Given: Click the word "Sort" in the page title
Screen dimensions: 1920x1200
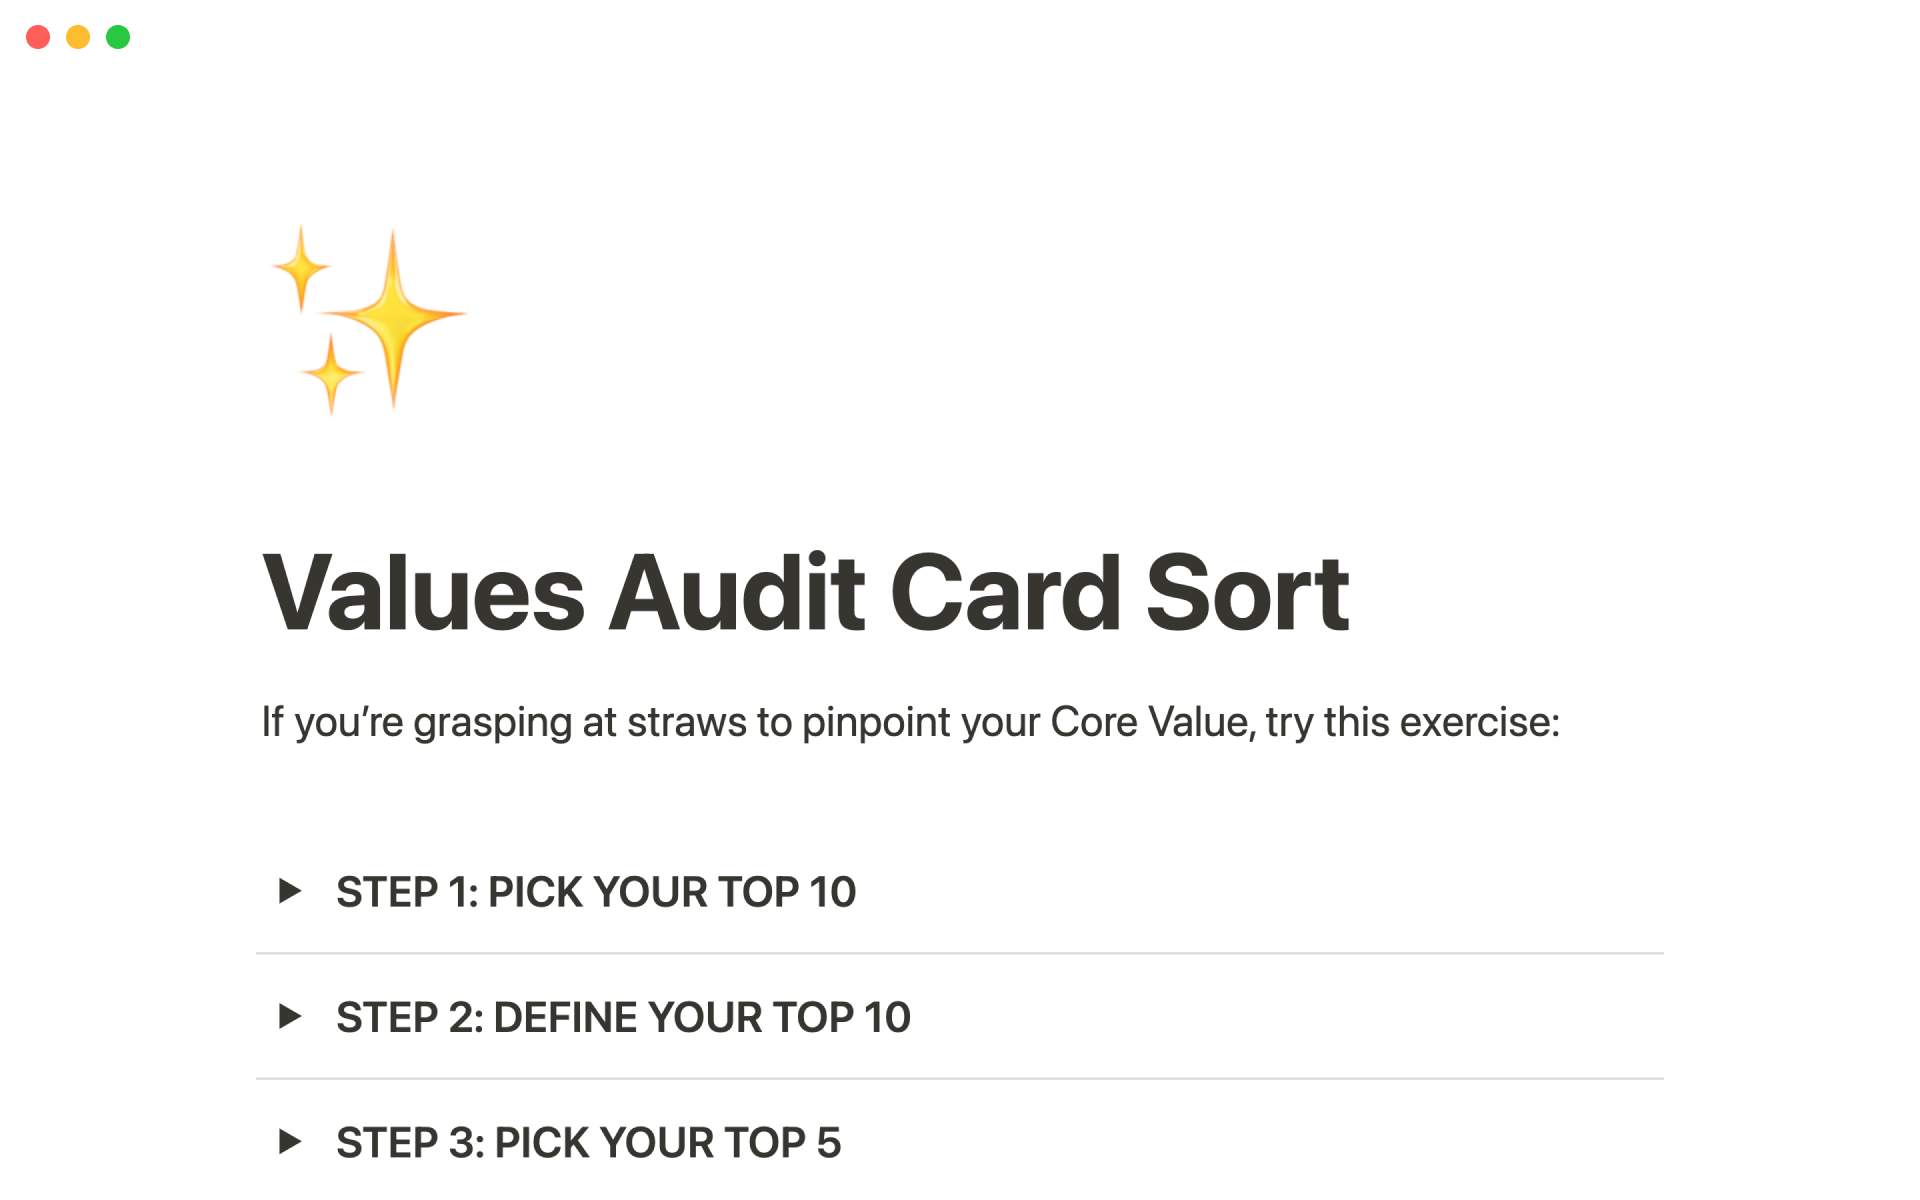Looking at the screenshot, I should [x=1247, y=594].
